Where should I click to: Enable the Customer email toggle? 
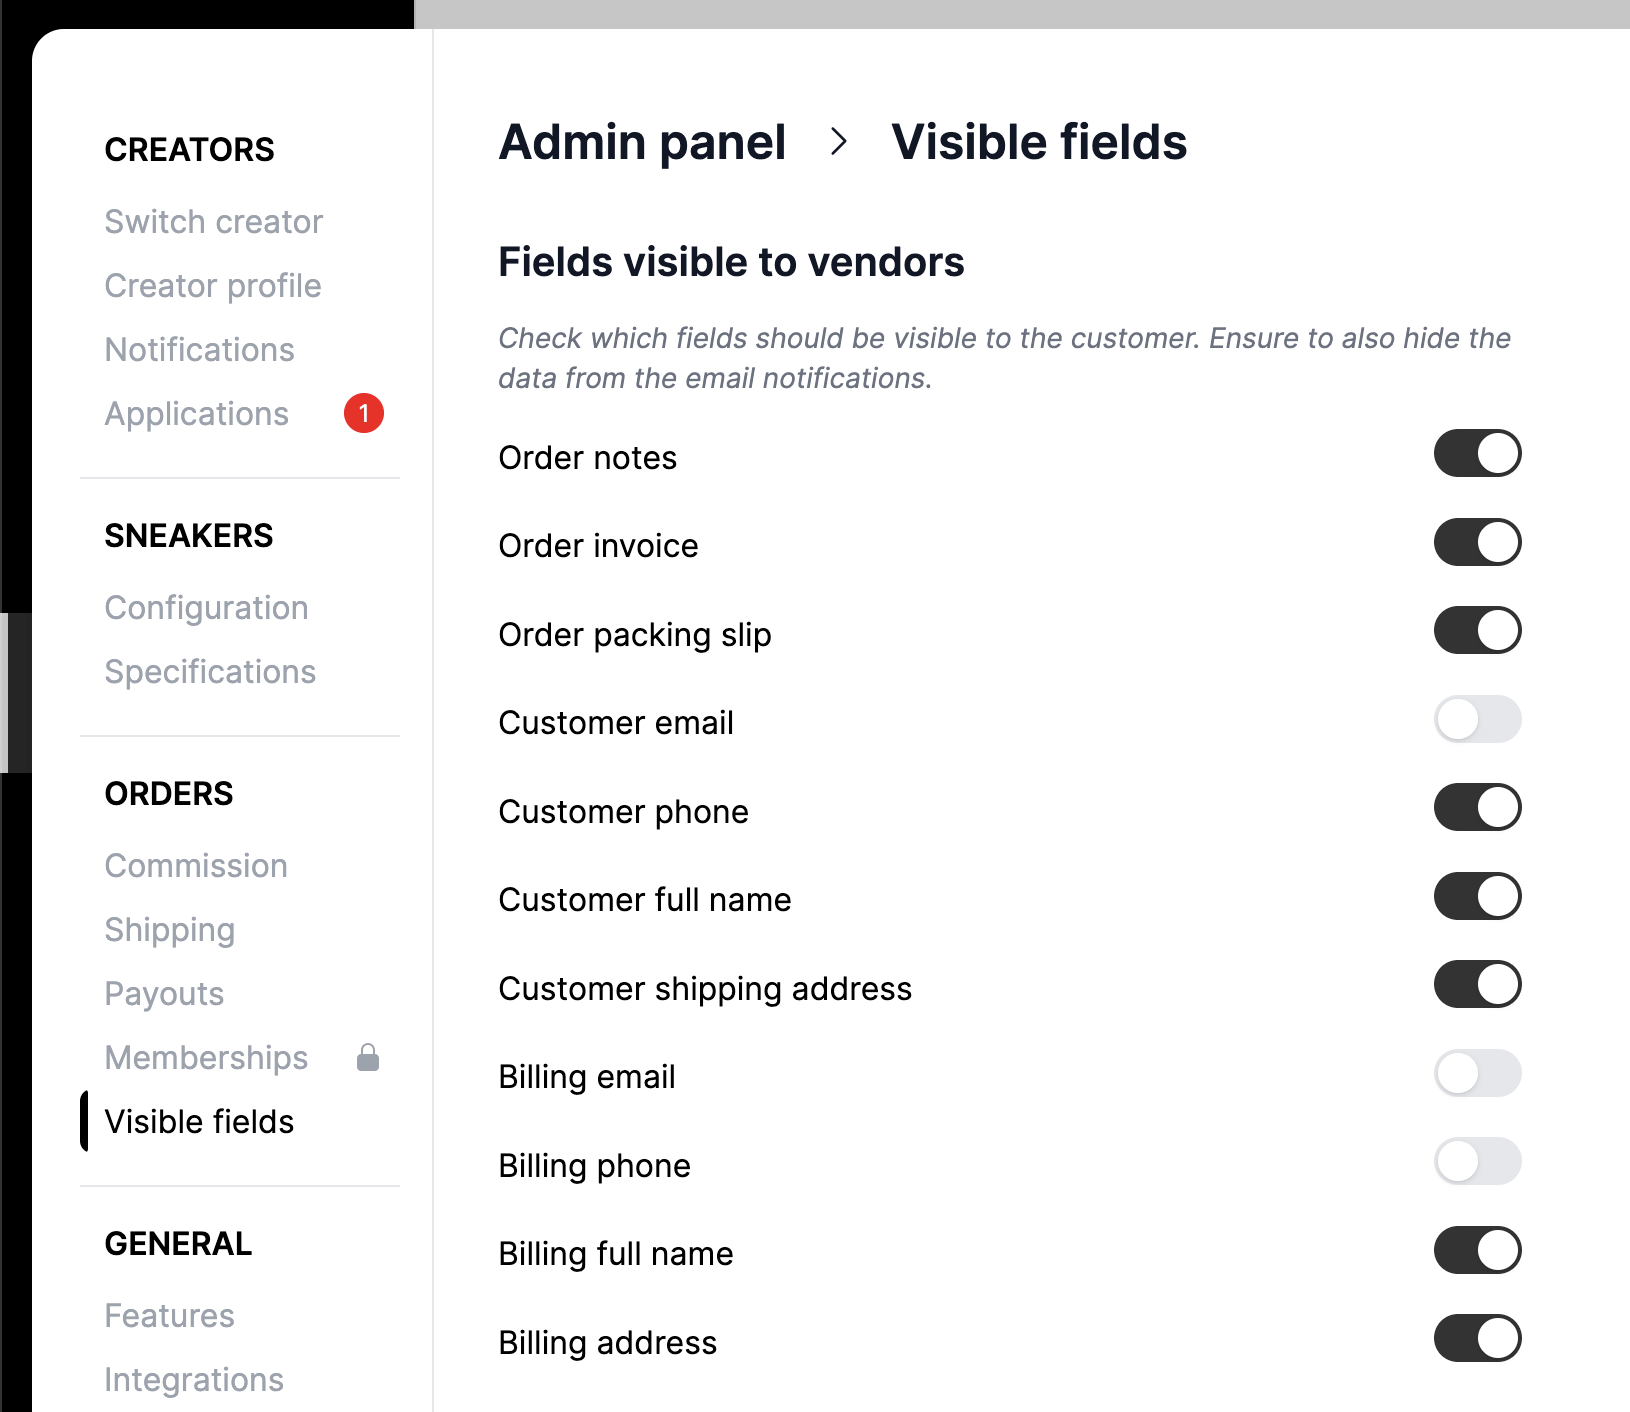pyautogui.click(x=1477, y=719)
